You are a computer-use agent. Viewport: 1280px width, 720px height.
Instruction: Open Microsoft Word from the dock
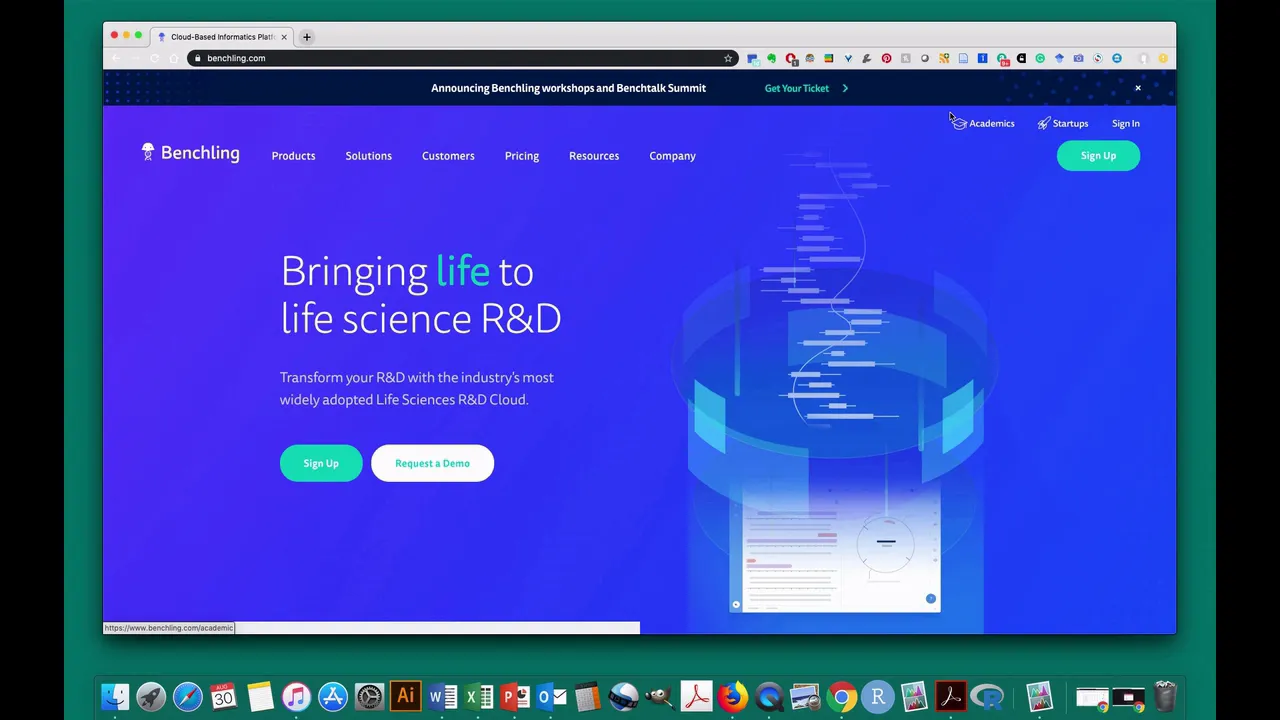tap(442, 696)
